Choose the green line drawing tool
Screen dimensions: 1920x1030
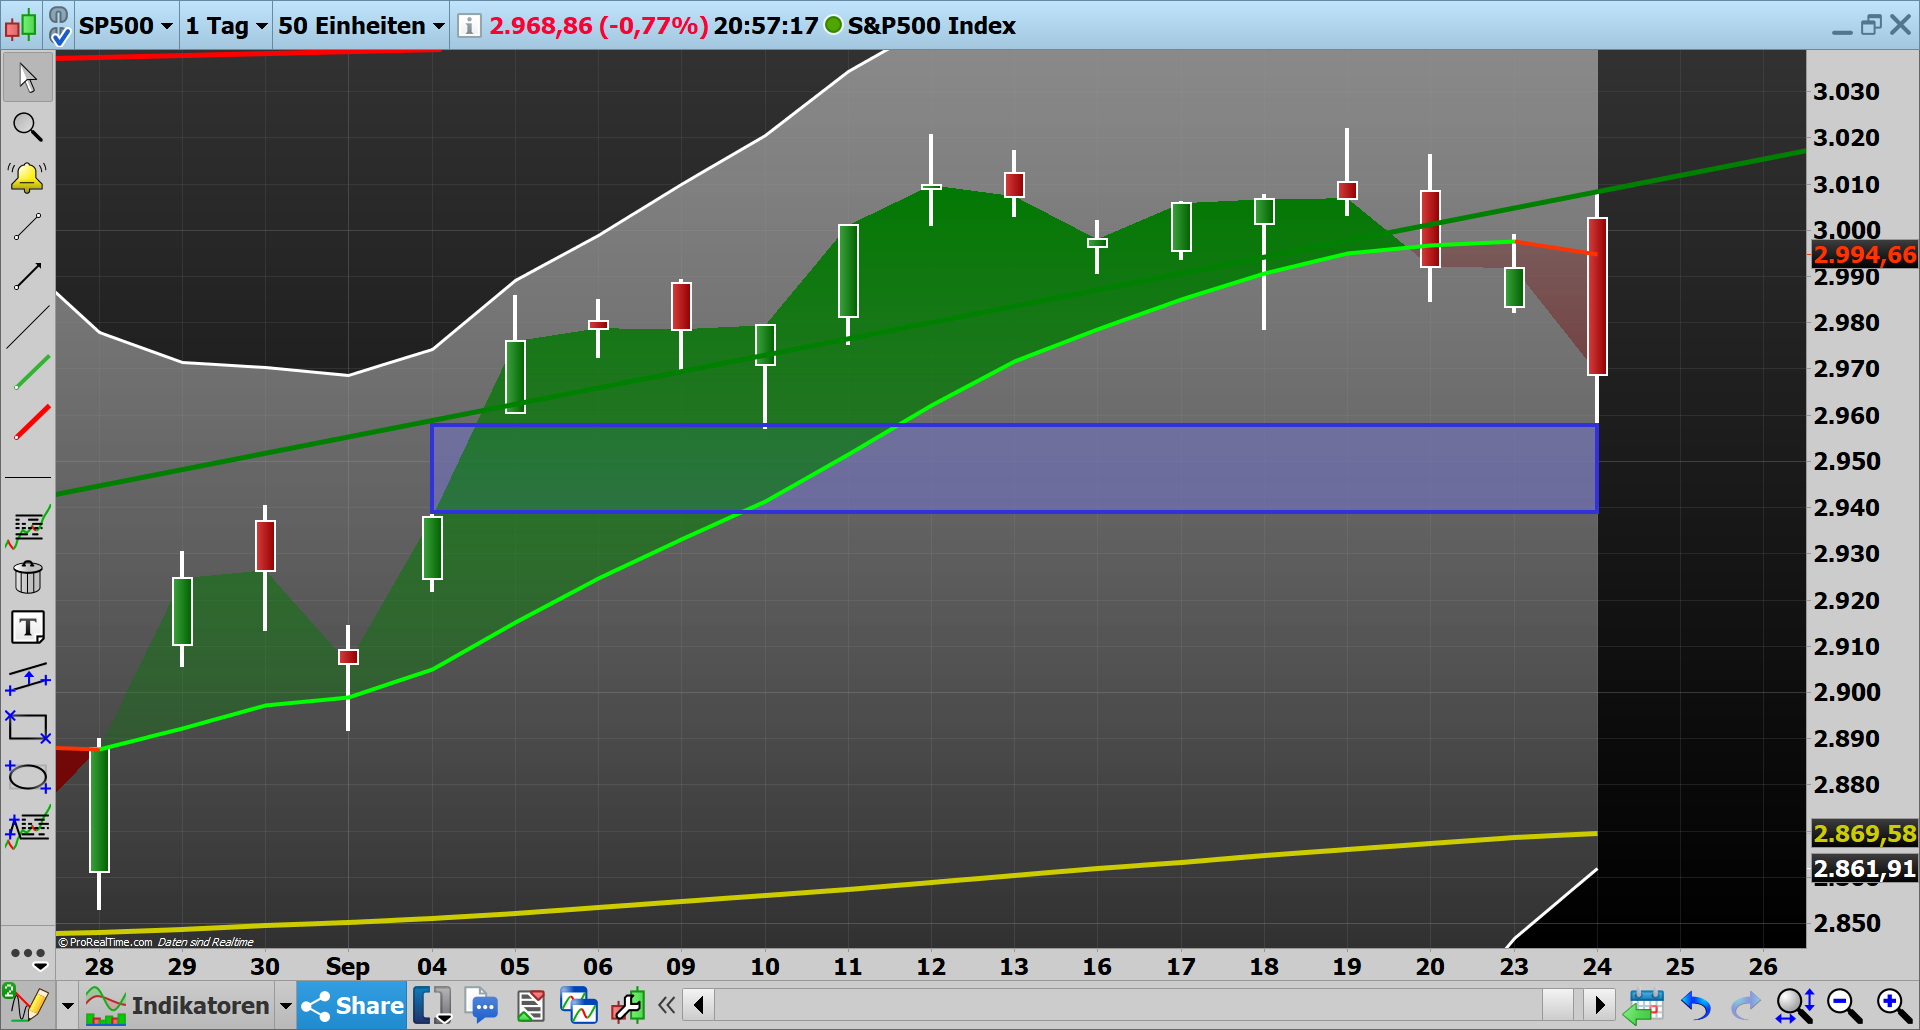pos(31,373)
